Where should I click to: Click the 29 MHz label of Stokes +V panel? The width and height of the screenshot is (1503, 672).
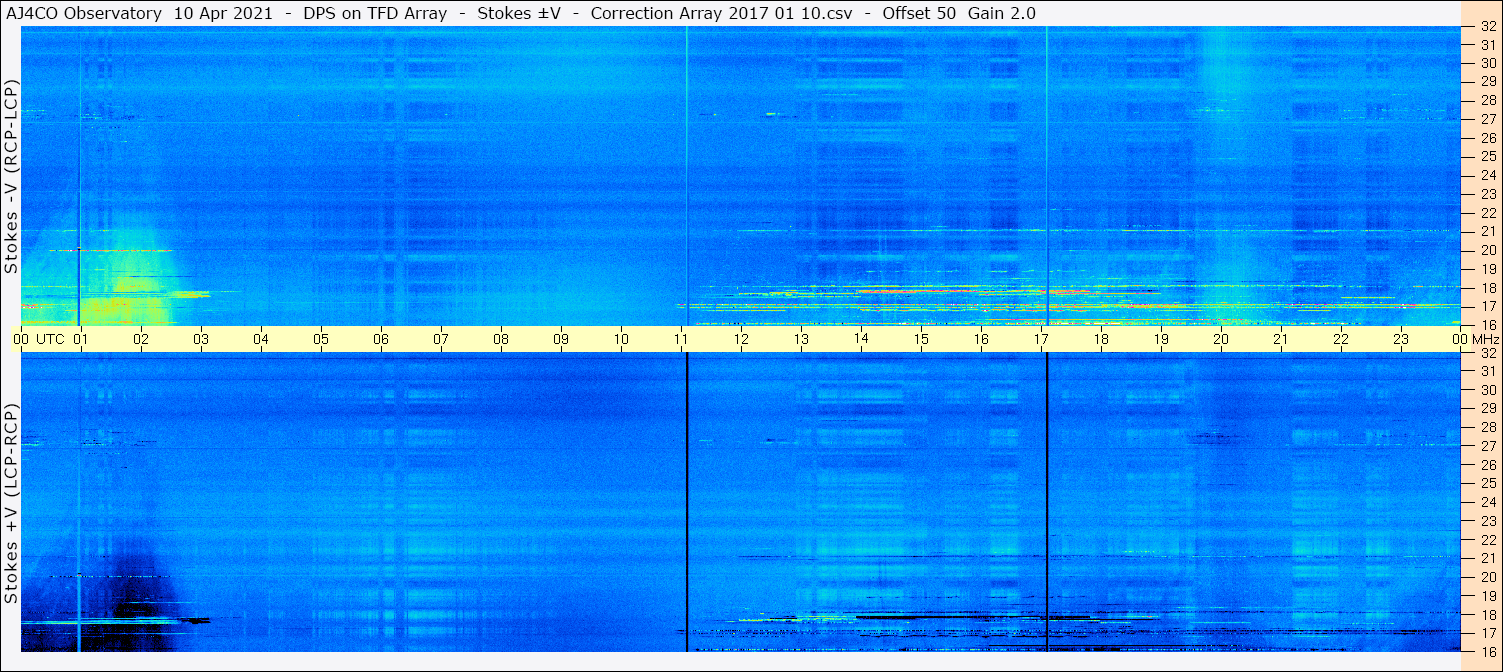pyautogui.click(x=1488, y=409)
